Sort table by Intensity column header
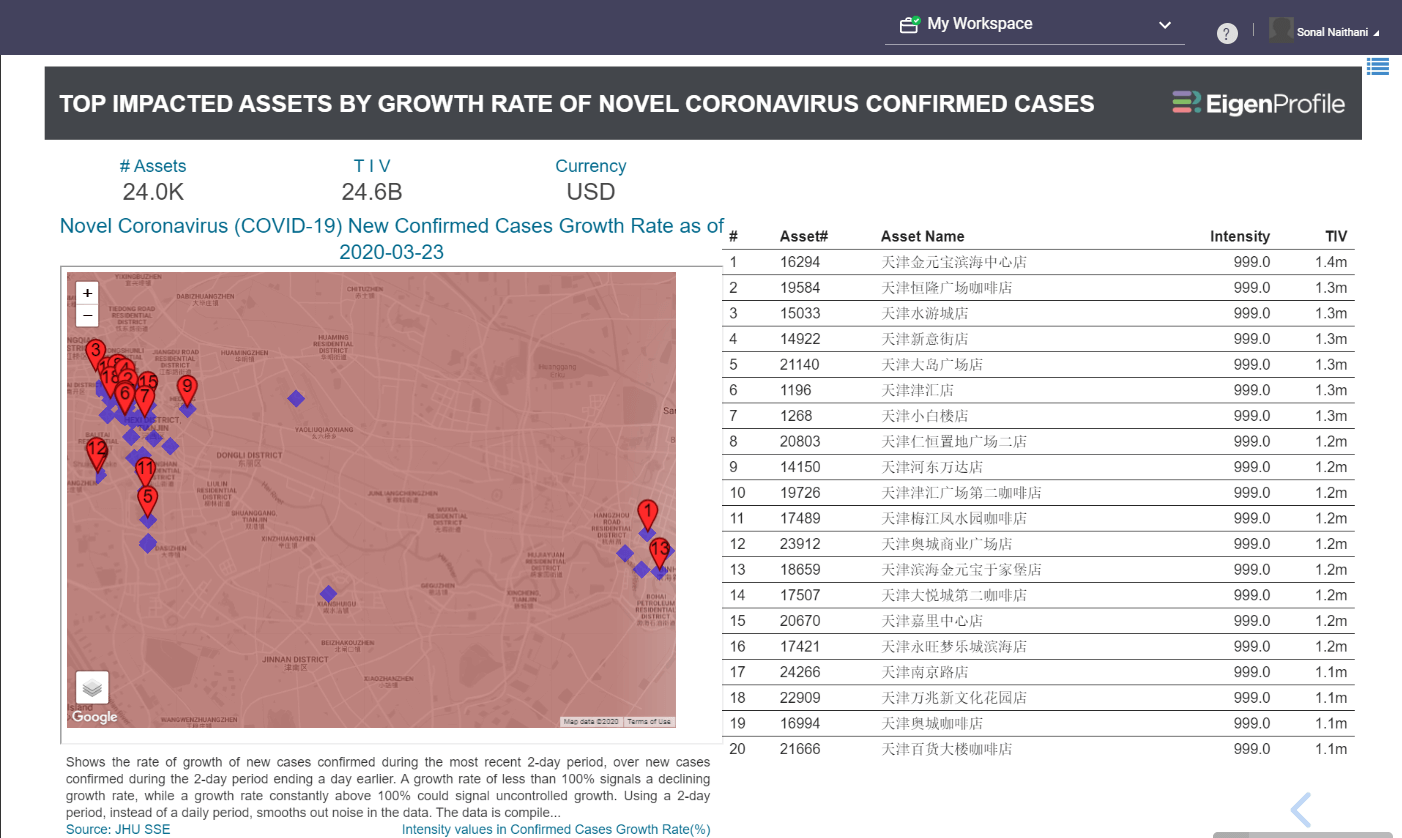The image size is (1402, 838). click(1239, 237)
